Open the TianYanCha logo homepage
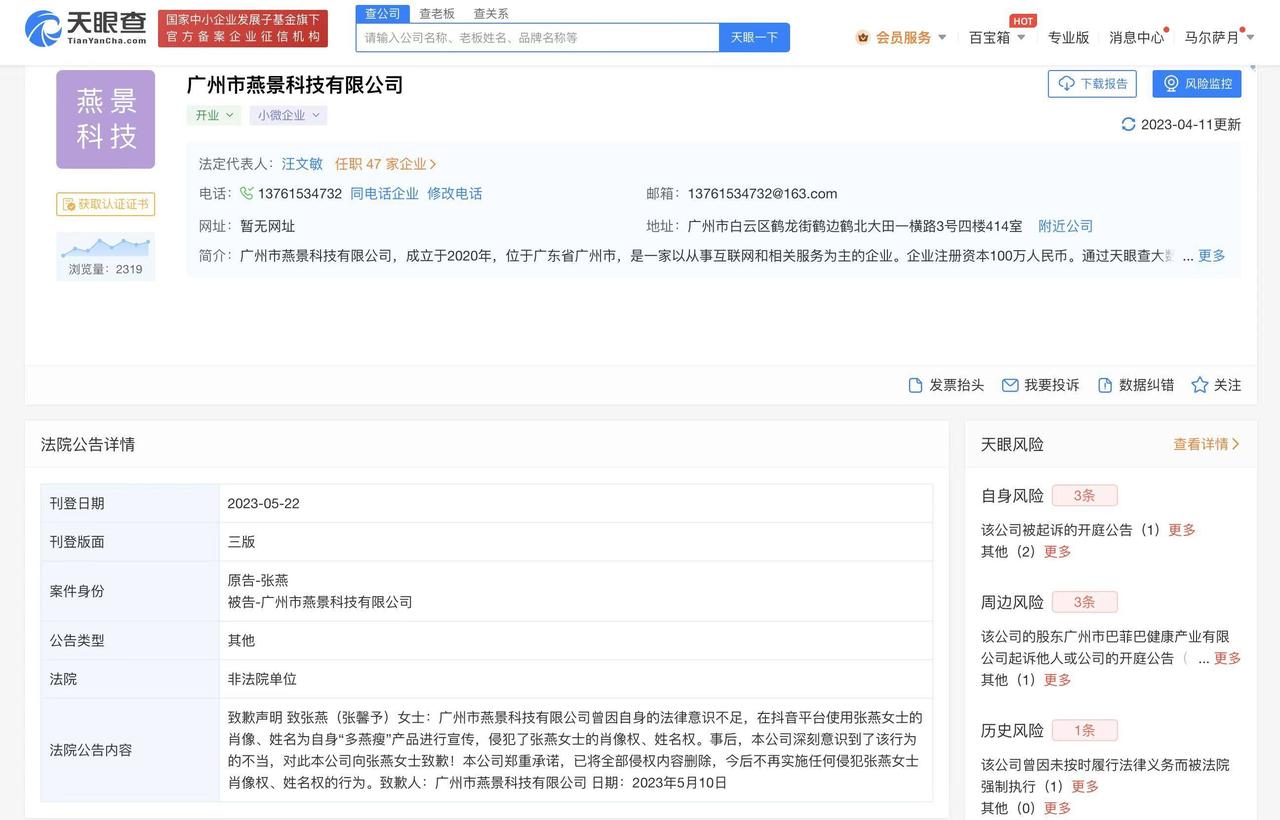 click(x=85, y=28)
